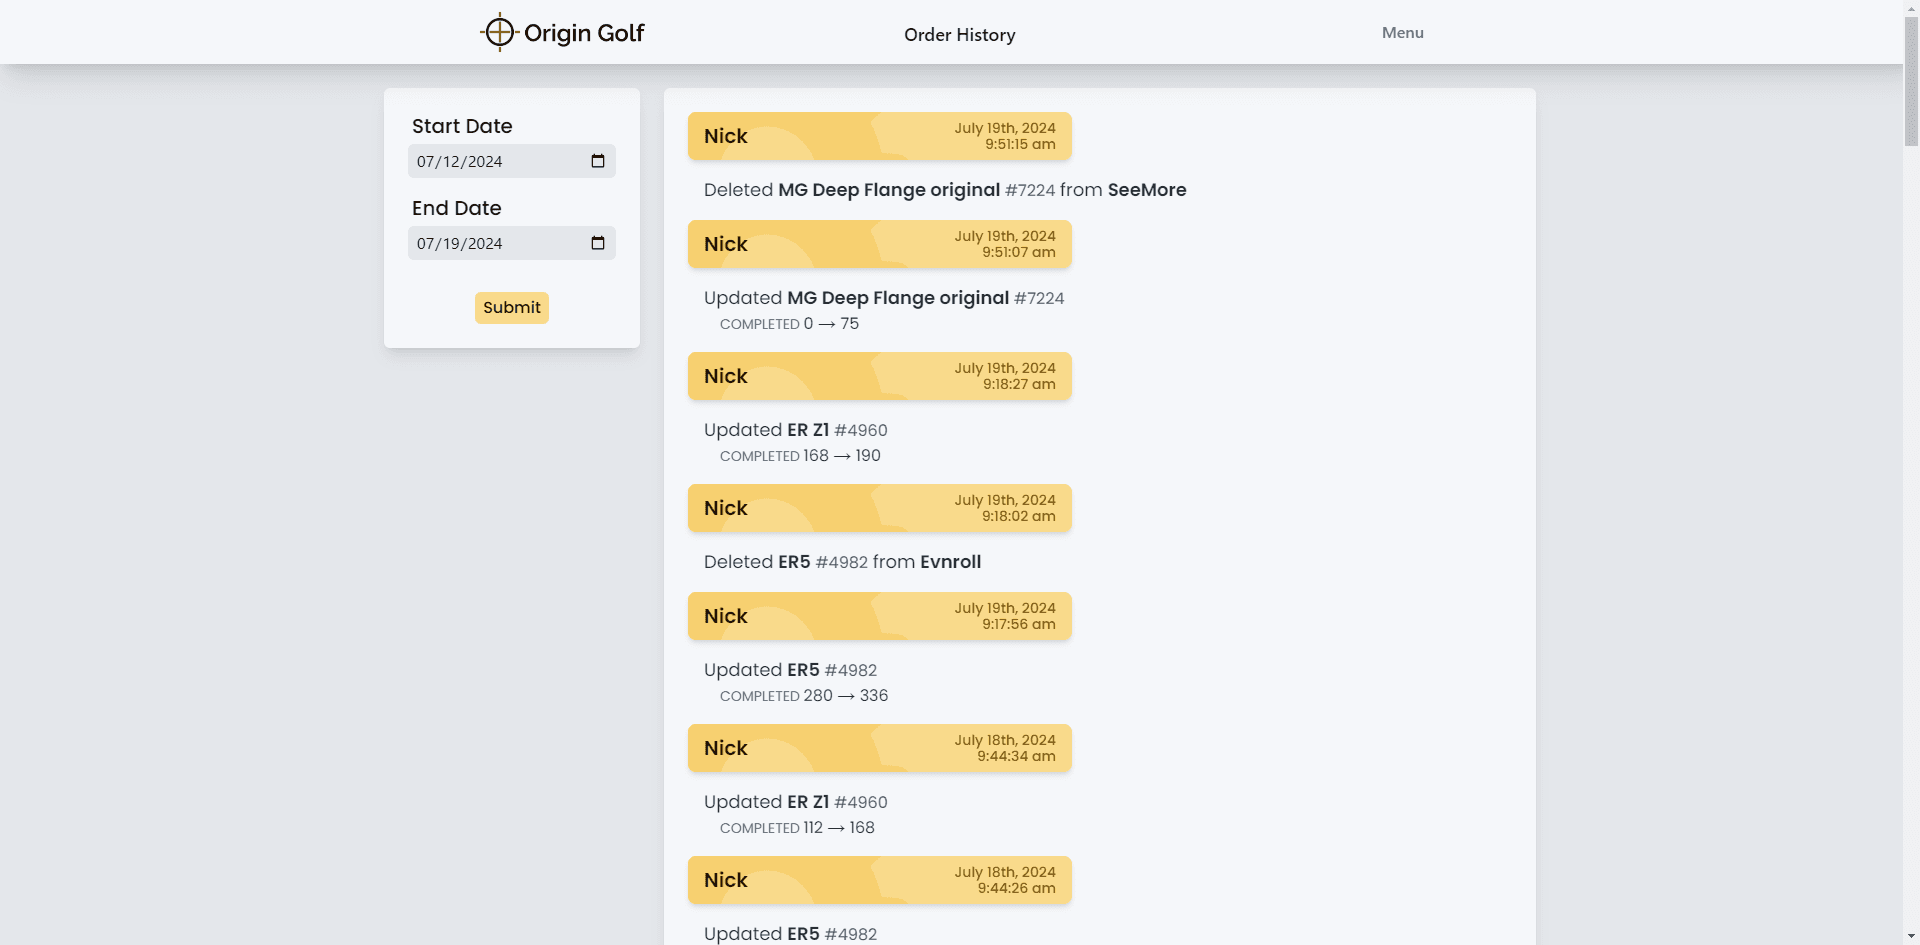Select Nick's entry from 9:18:27 am

point(879,376)
